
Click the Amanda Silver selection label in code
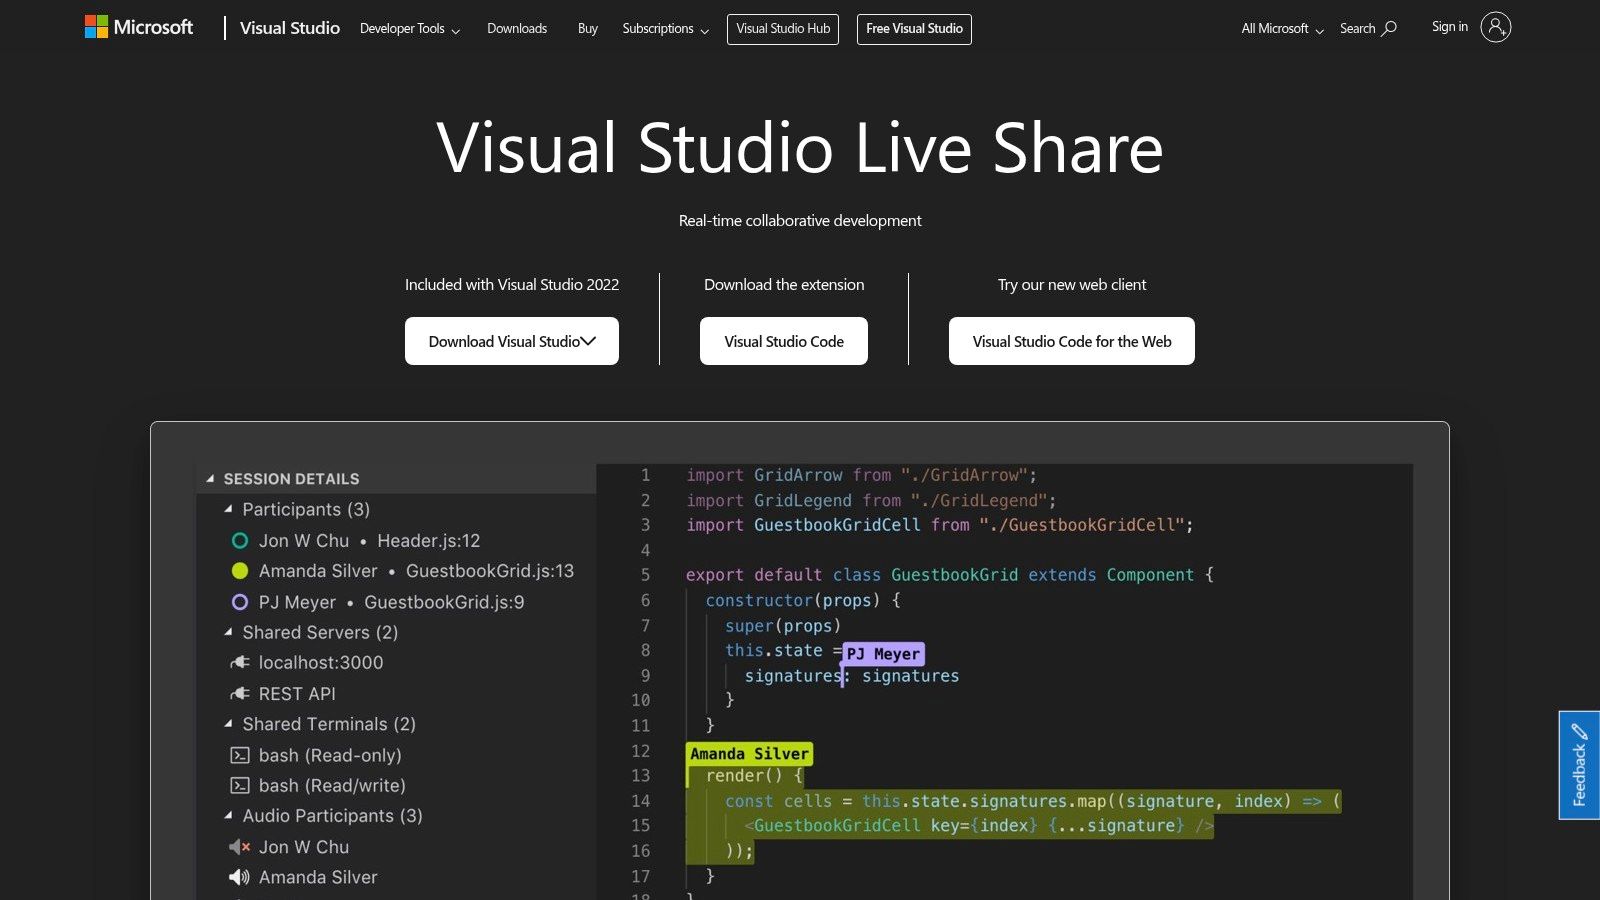click(749, 754)
